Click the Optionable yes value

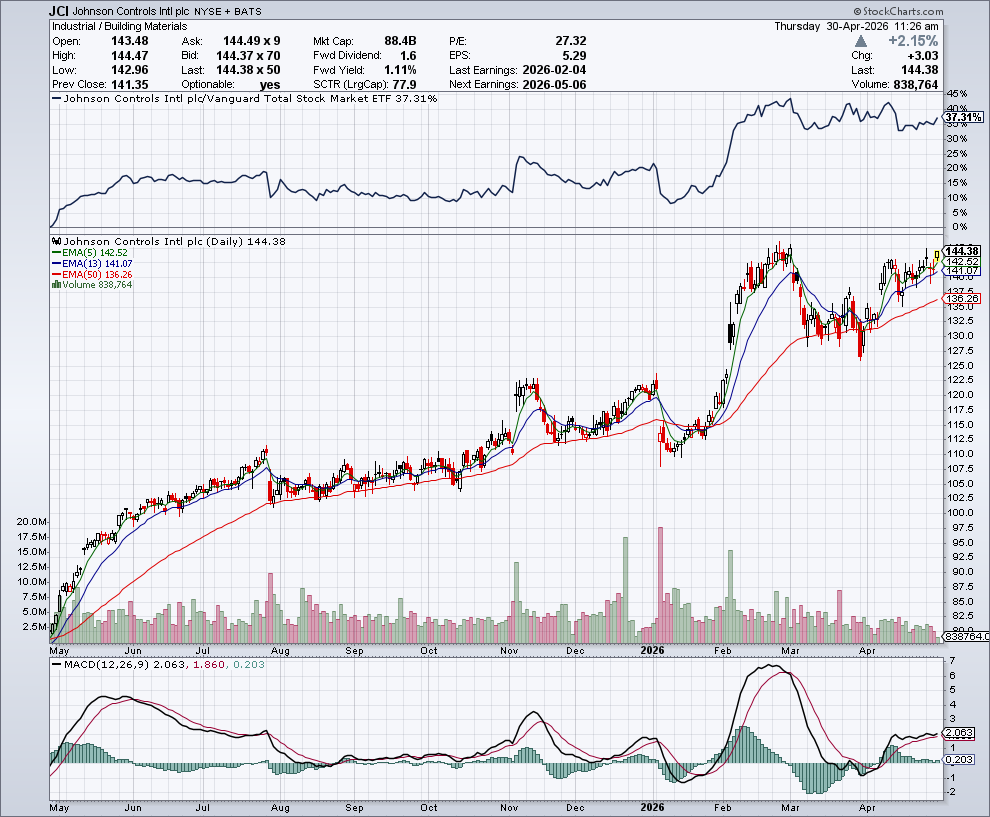[270, 85]
